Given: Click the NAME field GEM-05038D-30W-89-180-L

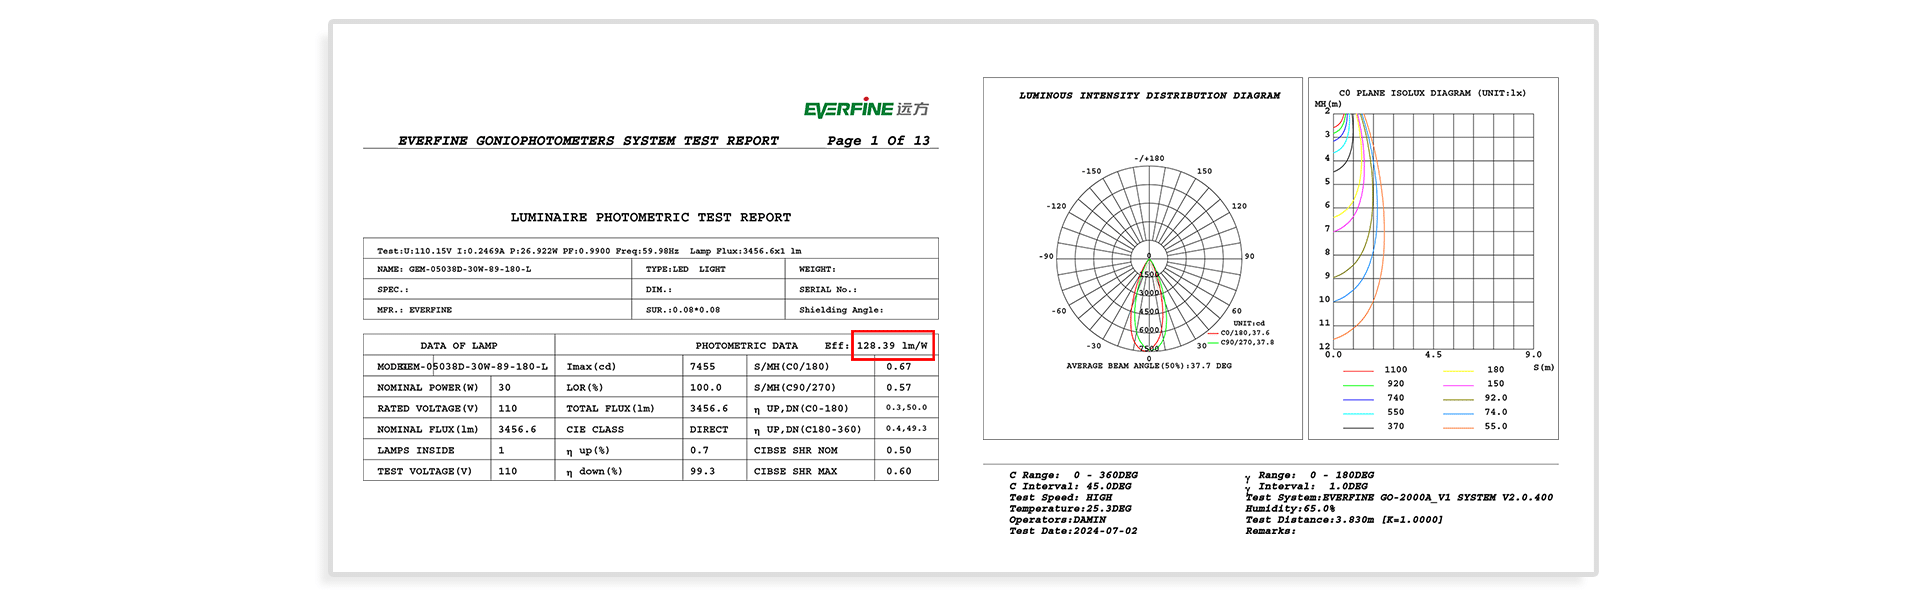Looking at the screenshot, I should (x=469, y=269).
